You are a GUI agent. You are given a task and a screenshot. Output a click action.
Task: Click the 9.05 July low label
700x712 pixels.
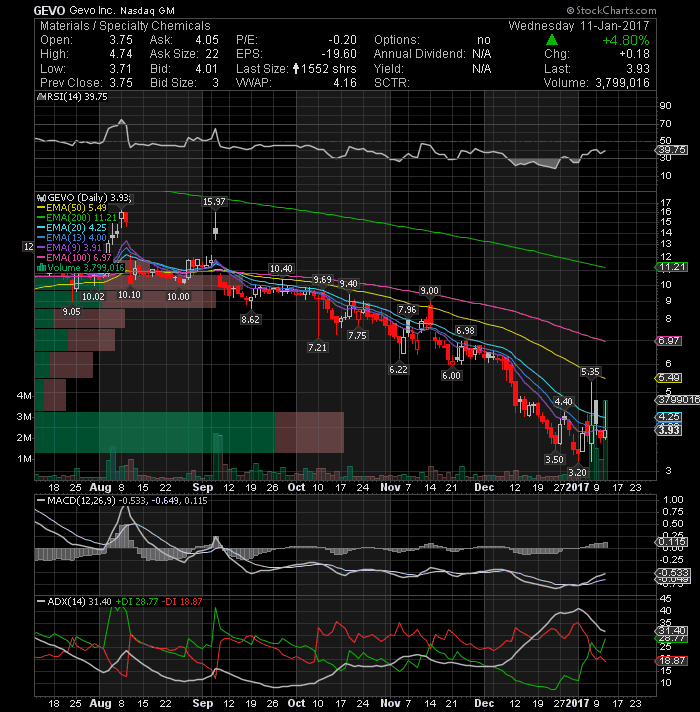click(x=71, y=312)
